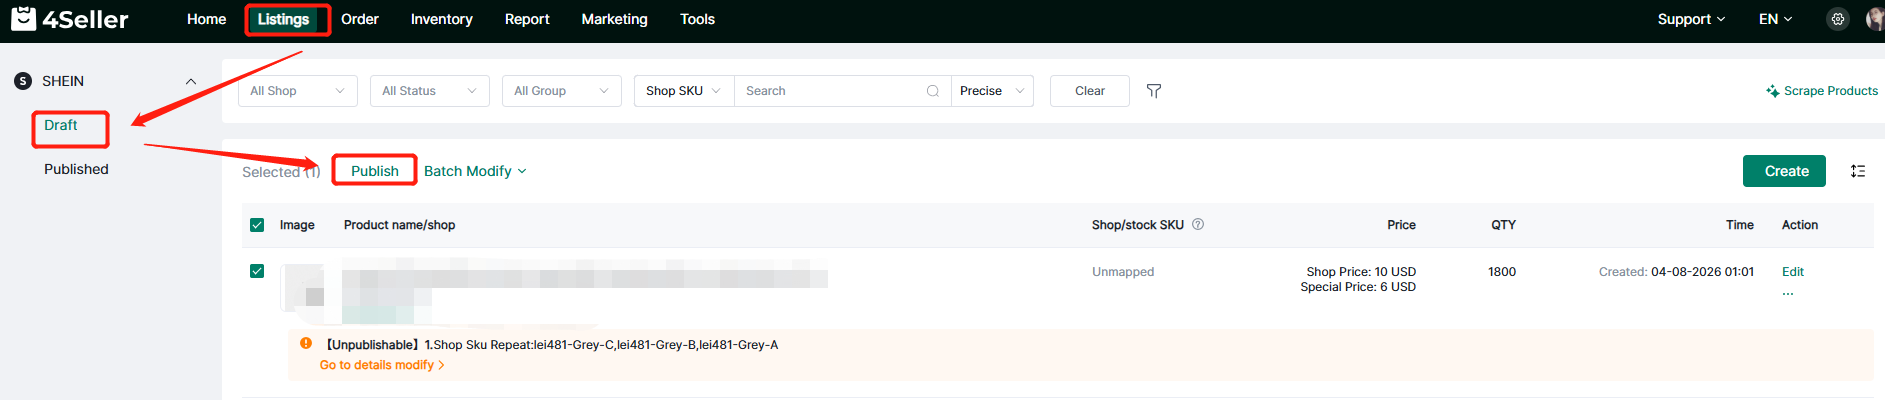Click the Shop/stock SKU help icon
This screenshot has width=1885, height=400.
pyautogui.click(x=1198, y=225)
